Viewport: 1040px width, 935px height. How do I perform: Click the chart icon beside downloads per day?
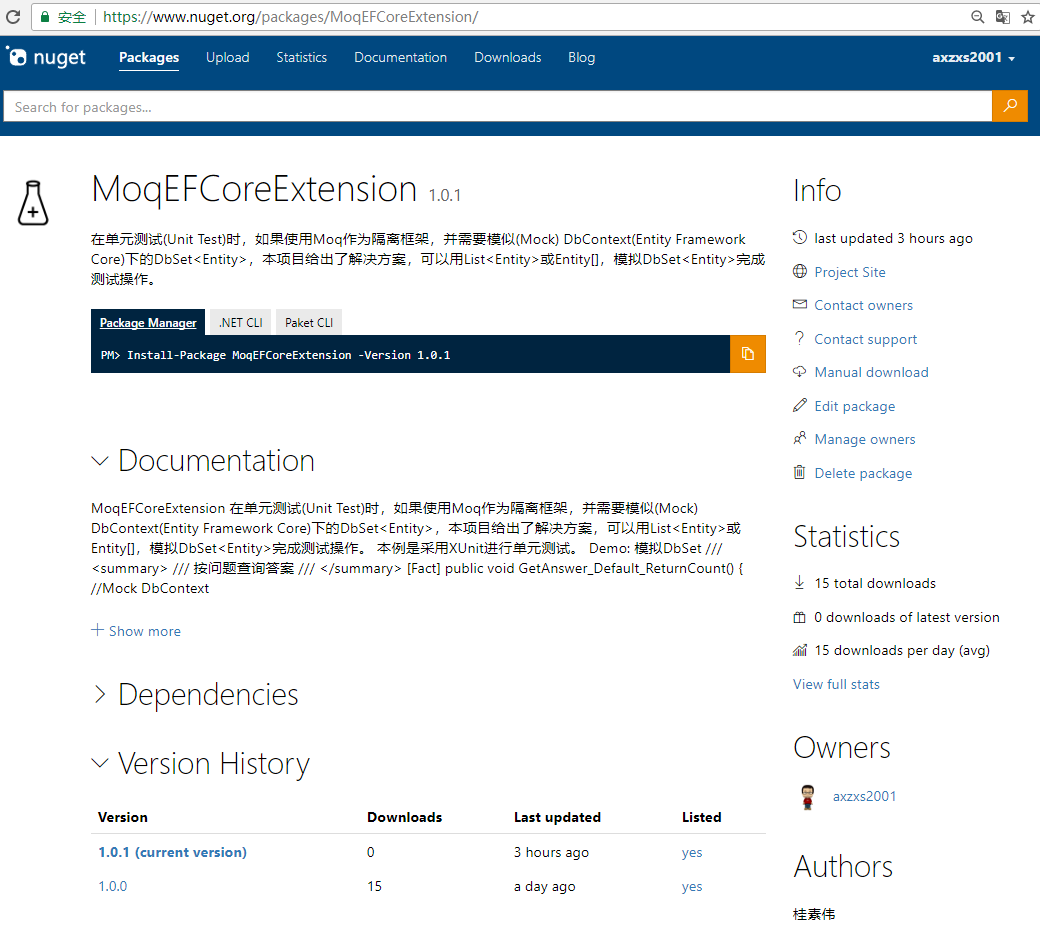800,650
